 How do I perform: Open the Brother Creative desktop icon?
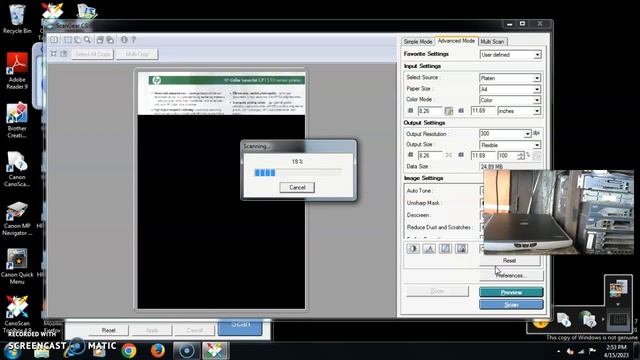17,120
